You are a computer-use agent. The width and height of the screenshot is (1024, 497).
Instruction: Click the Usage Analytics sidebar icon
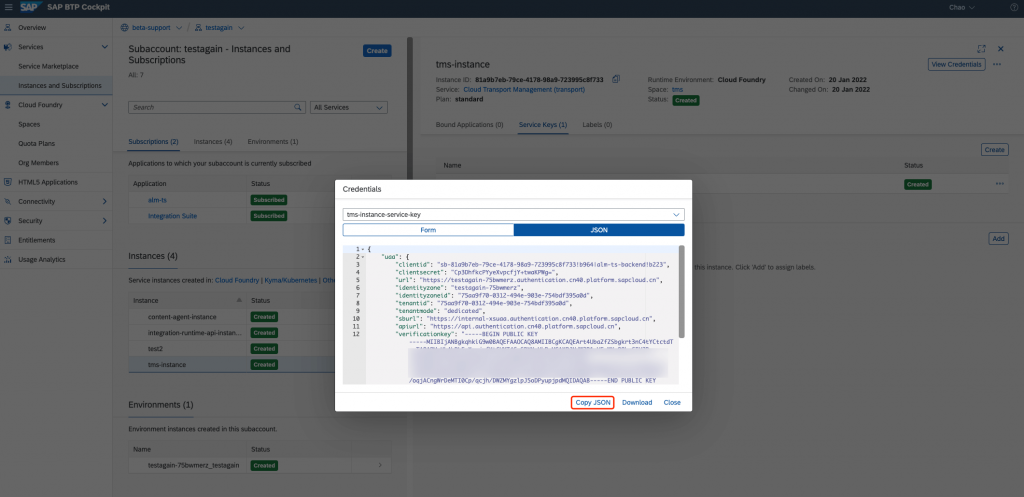click(8, 259)
